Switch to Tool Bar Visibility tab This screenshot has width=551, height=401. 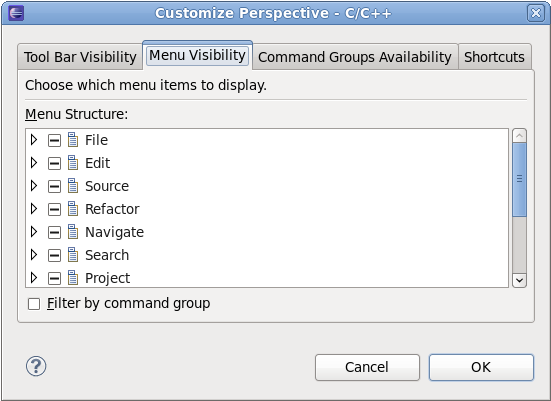point(80,57)
